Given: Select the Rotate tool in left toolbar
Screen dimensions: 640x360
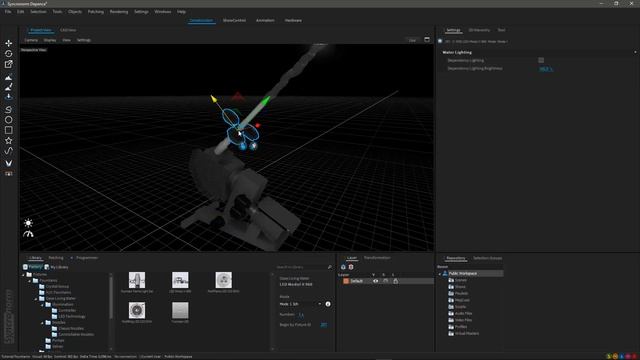Looking at the screenshot, I should point(9,54).
